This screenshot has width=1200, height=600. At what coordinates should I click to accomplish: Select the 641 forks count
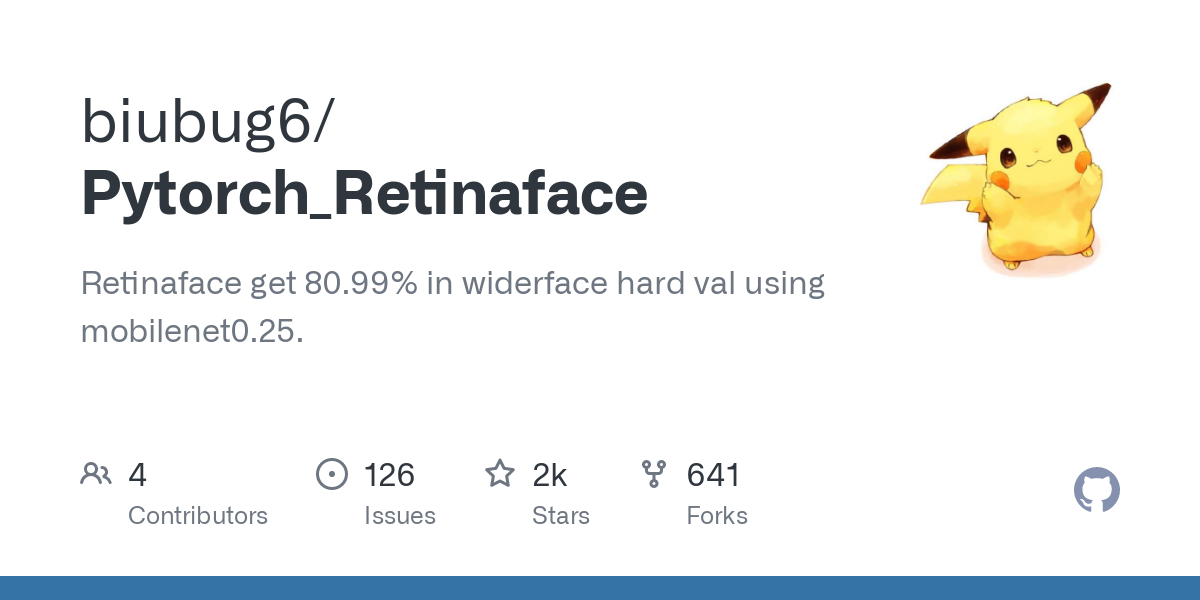tap(713, 474)
